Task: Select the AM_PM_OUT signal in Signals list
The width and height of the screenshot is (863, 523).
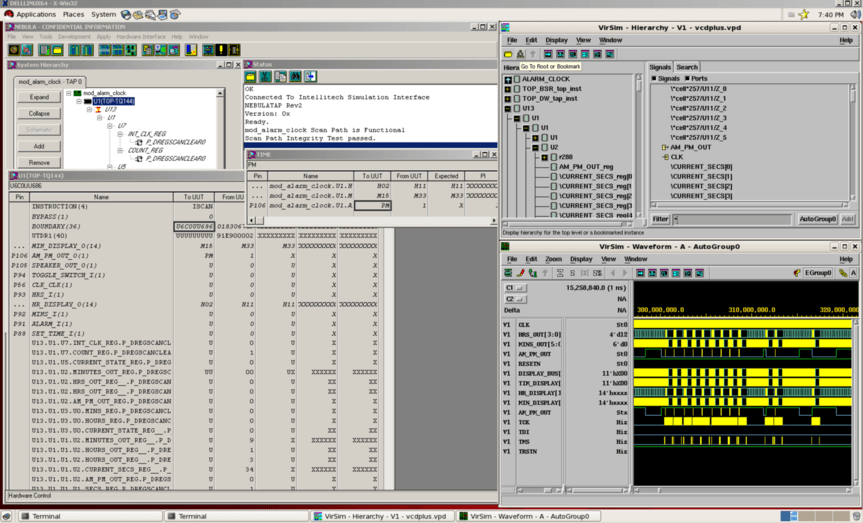Action: 690,148
